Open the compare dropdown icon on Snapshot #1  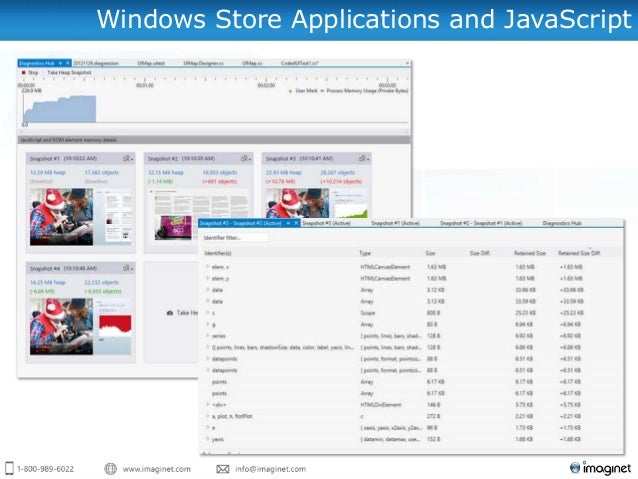point(128,159)
